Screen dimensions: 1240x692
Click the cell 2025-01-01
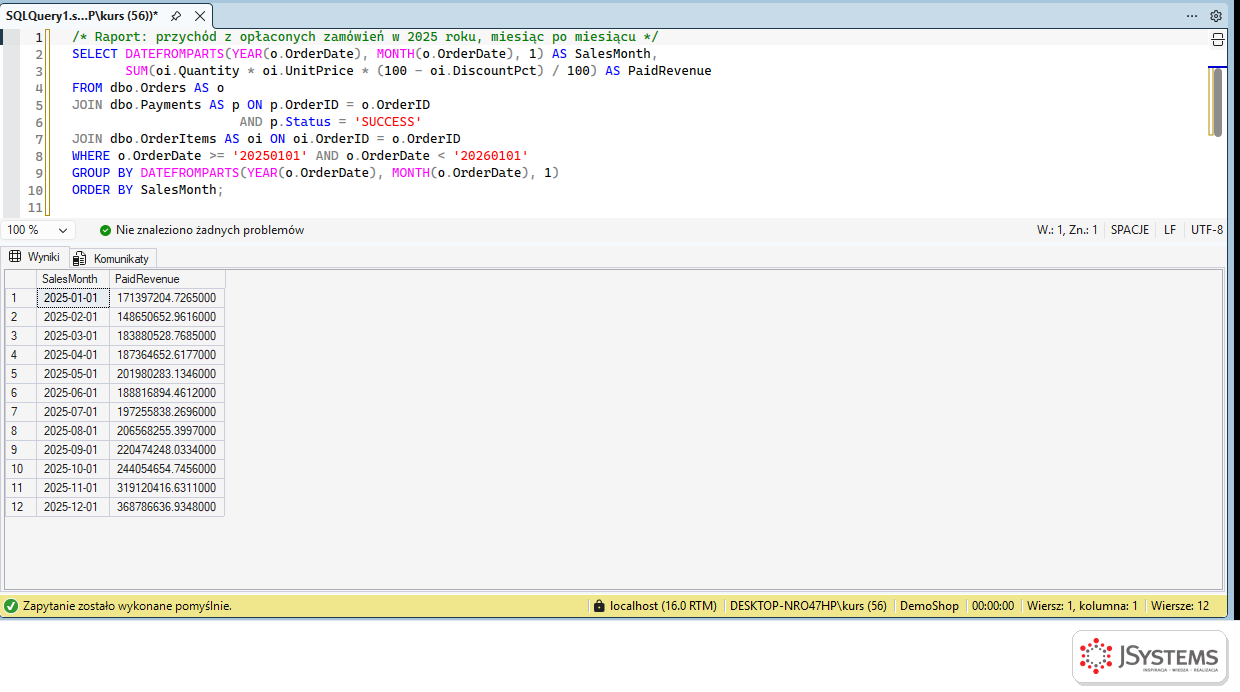(73, 298)
